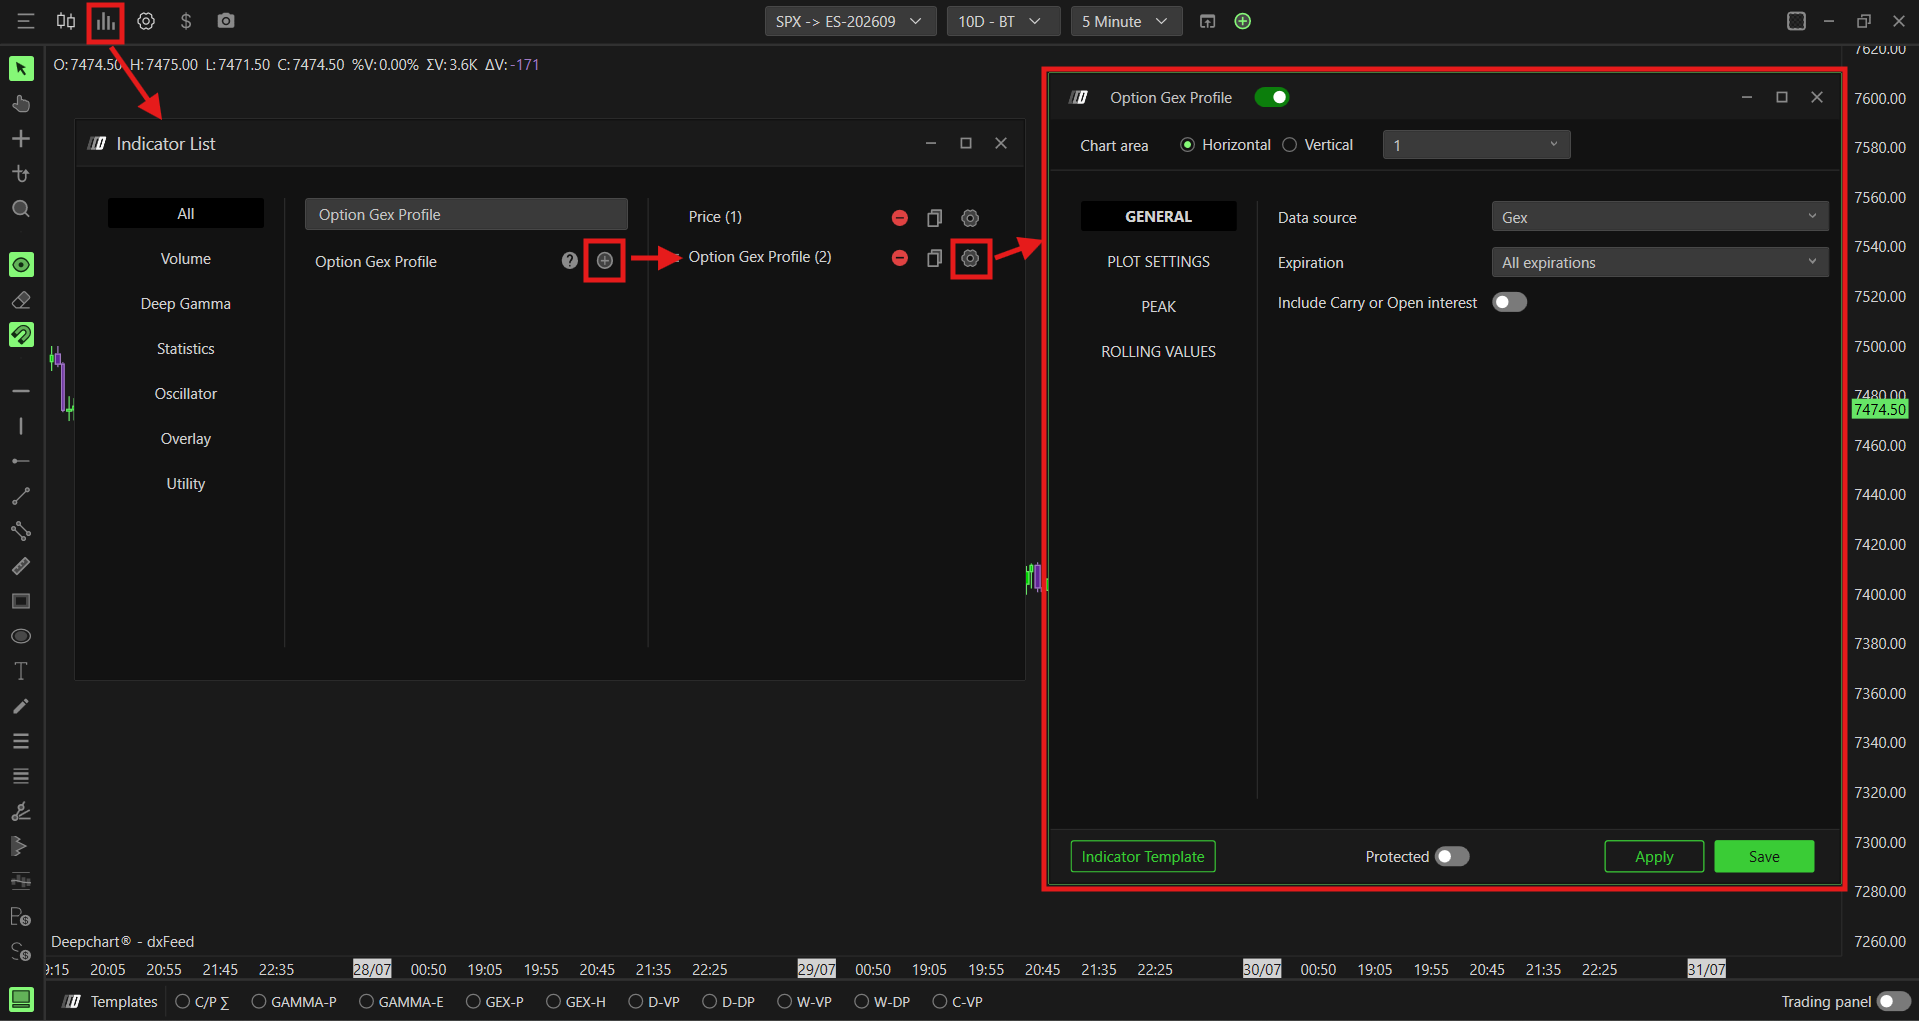Open chart settings gear in top toolbar
Viewport: 1919px width, 1021px height.
point(146,21)
